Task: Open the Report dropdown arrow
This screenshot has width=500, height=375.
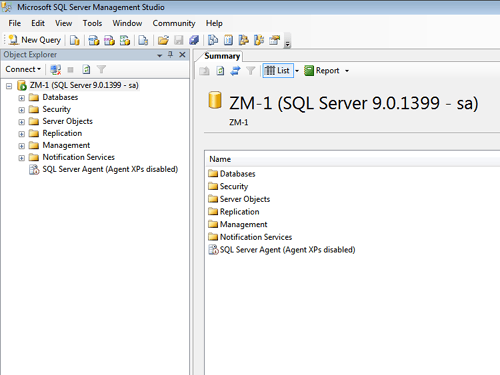Action: [x=347, y=71]
